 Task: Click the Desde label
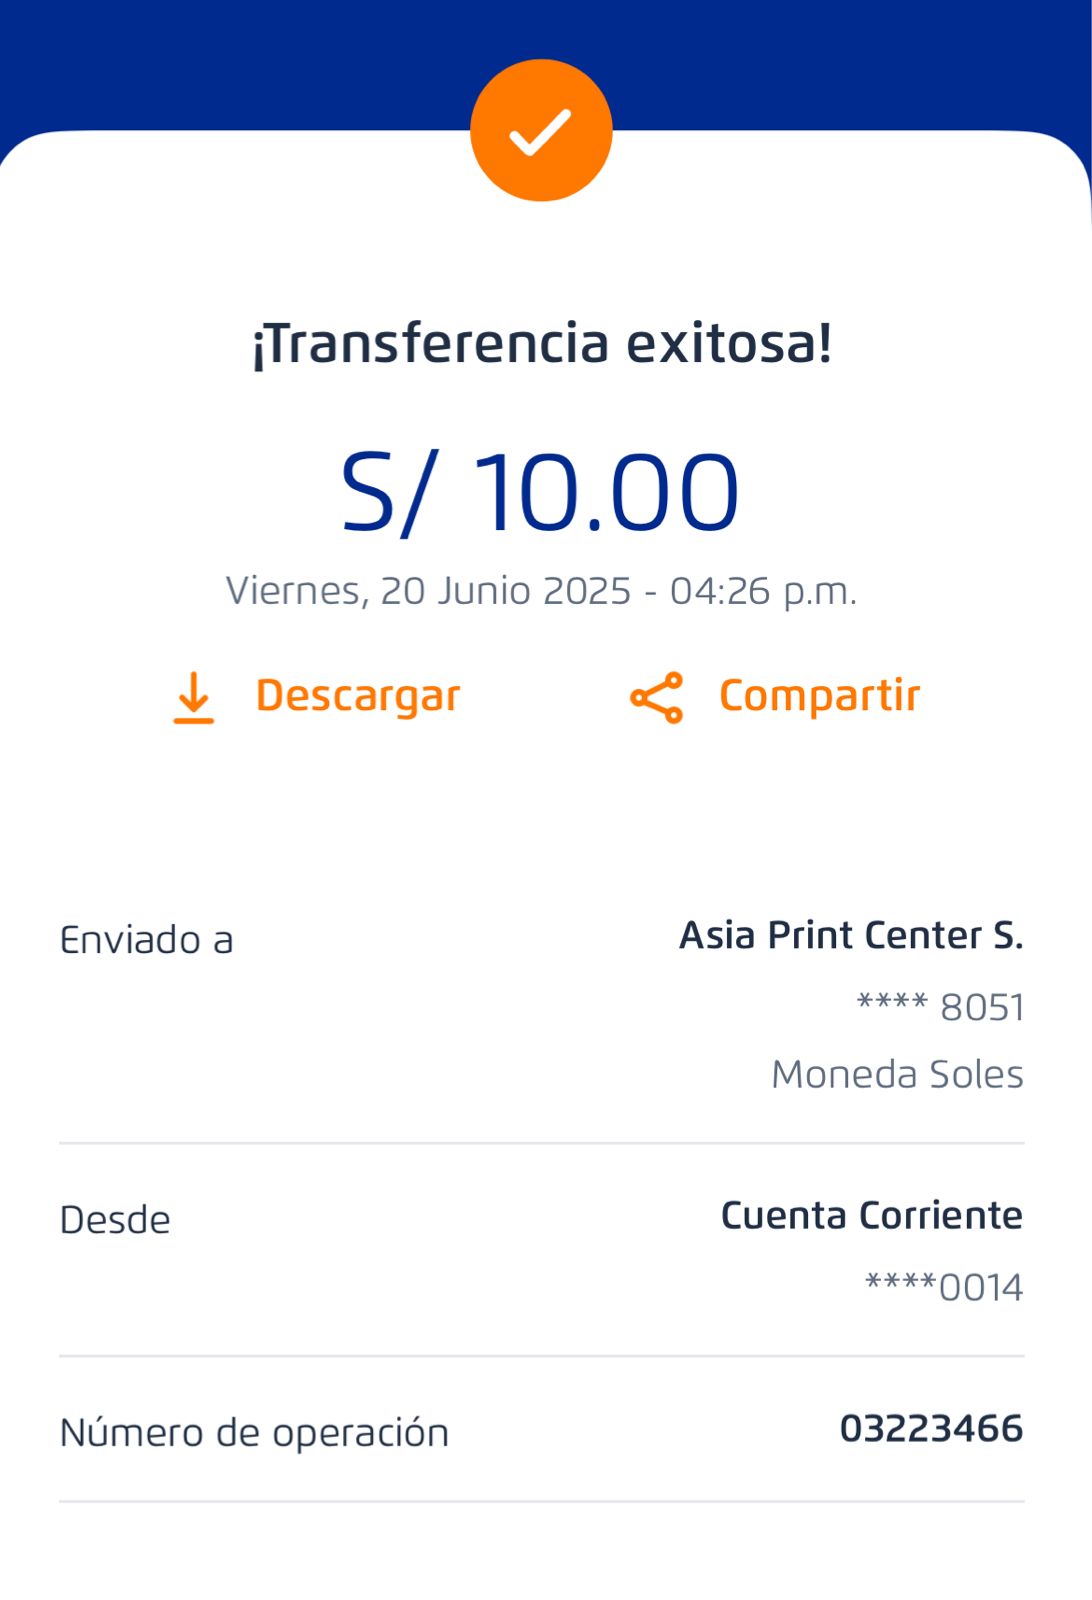(x=115, y=1220)
